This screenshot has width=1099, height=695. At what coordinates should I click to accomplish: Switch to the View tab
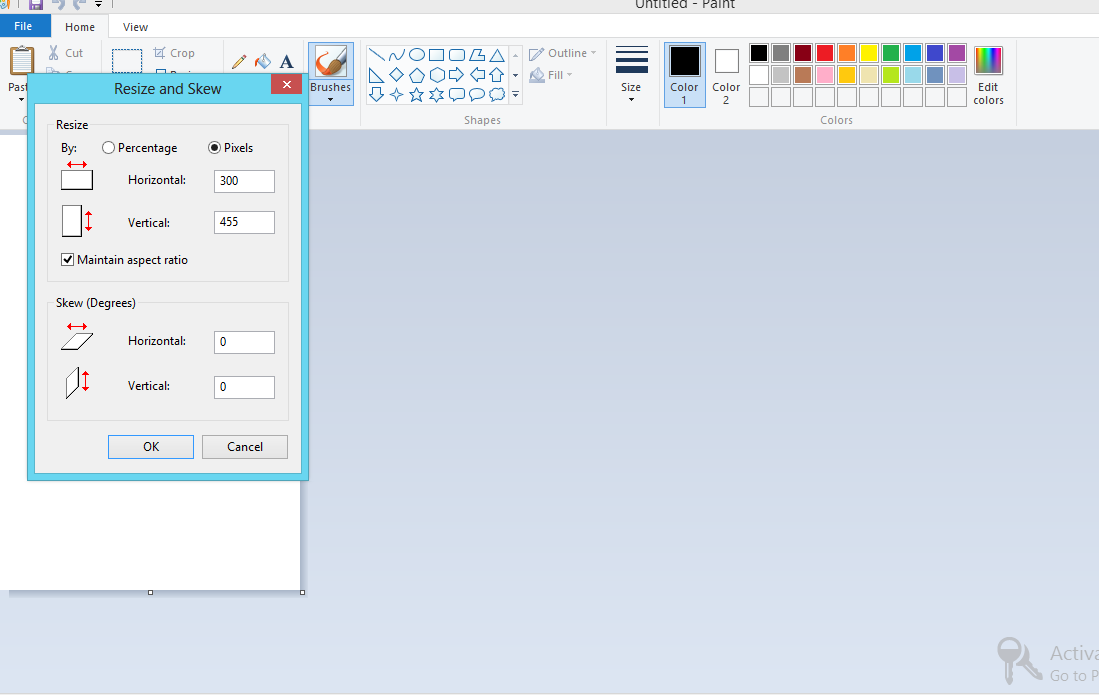pos(135,27)
